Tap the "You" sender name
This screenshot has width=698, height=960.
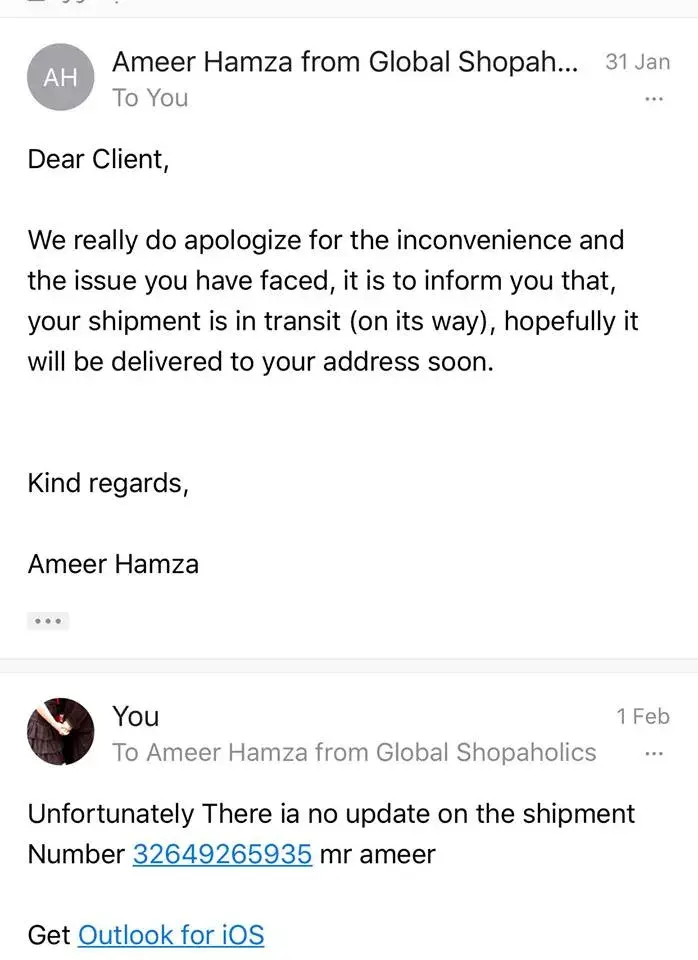pyautogui.click(x=136, y=716)
